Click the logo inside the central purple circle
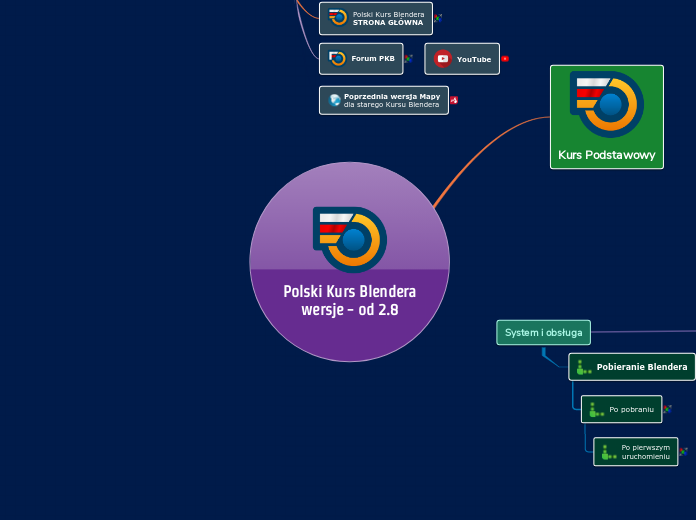696x520 pixels. (350, 239)
